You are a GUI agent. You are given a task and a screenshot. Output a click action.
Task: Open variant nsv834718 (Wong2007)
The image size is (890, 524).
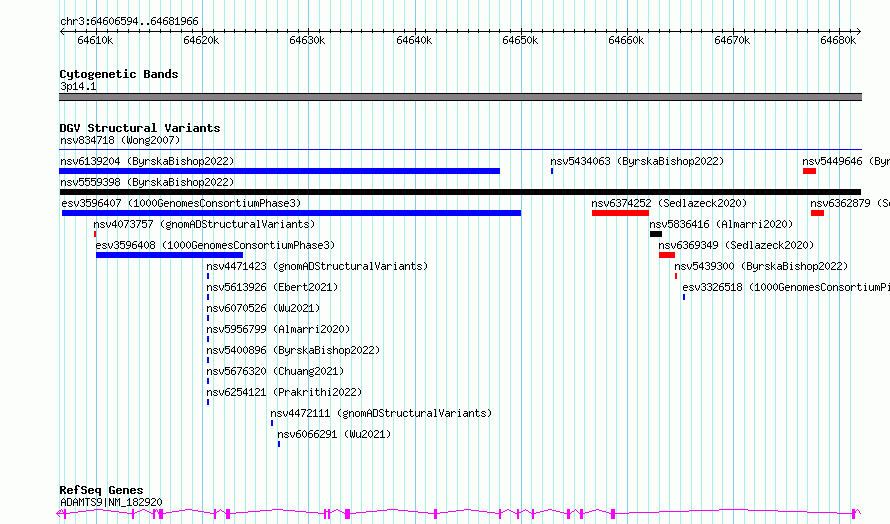point(120,140)
